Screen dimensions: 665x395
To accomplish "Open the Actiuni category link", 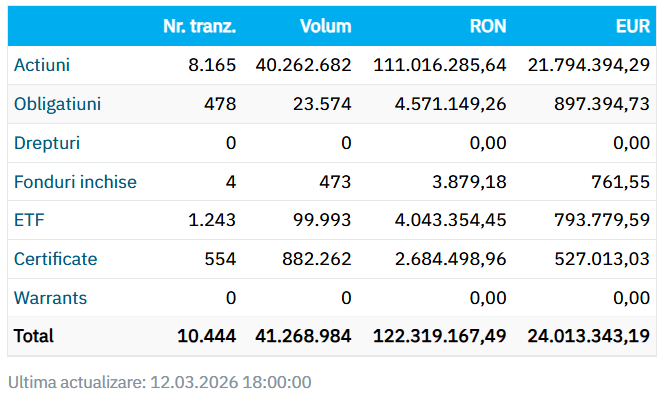I will 42,65.
